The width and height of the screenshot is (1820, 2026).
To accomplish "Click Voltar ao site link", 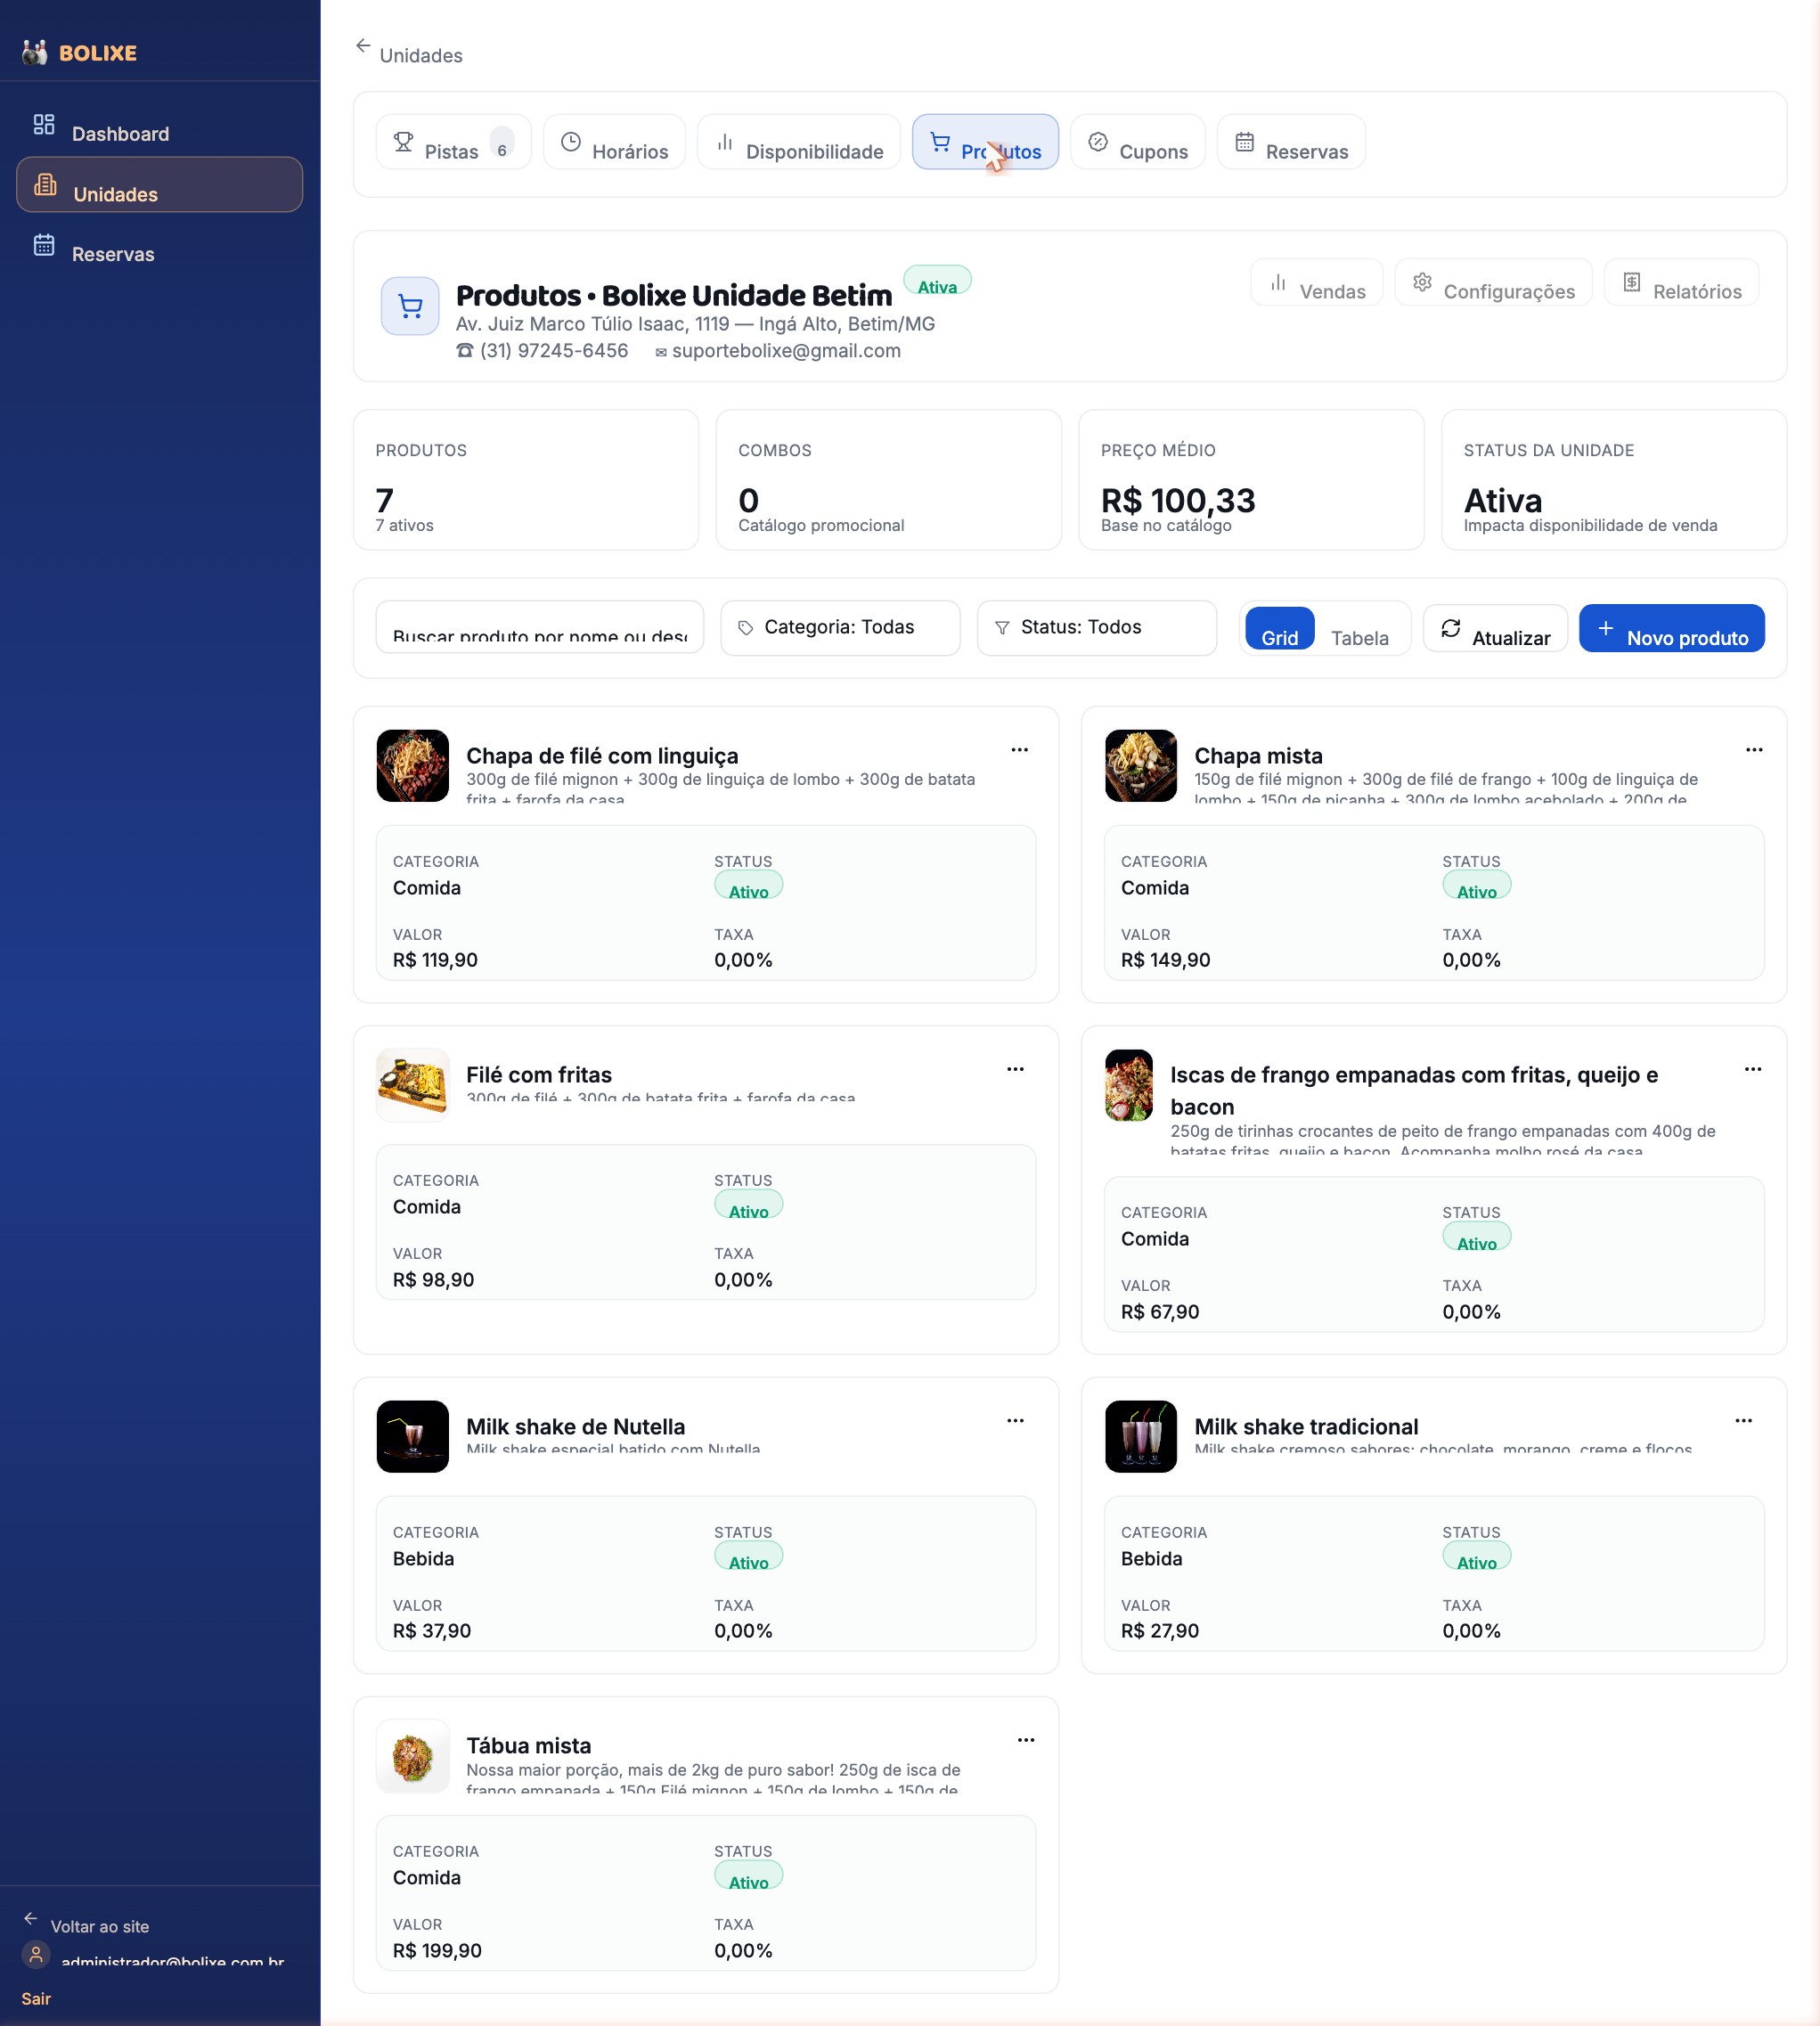I will [87, 1925].
